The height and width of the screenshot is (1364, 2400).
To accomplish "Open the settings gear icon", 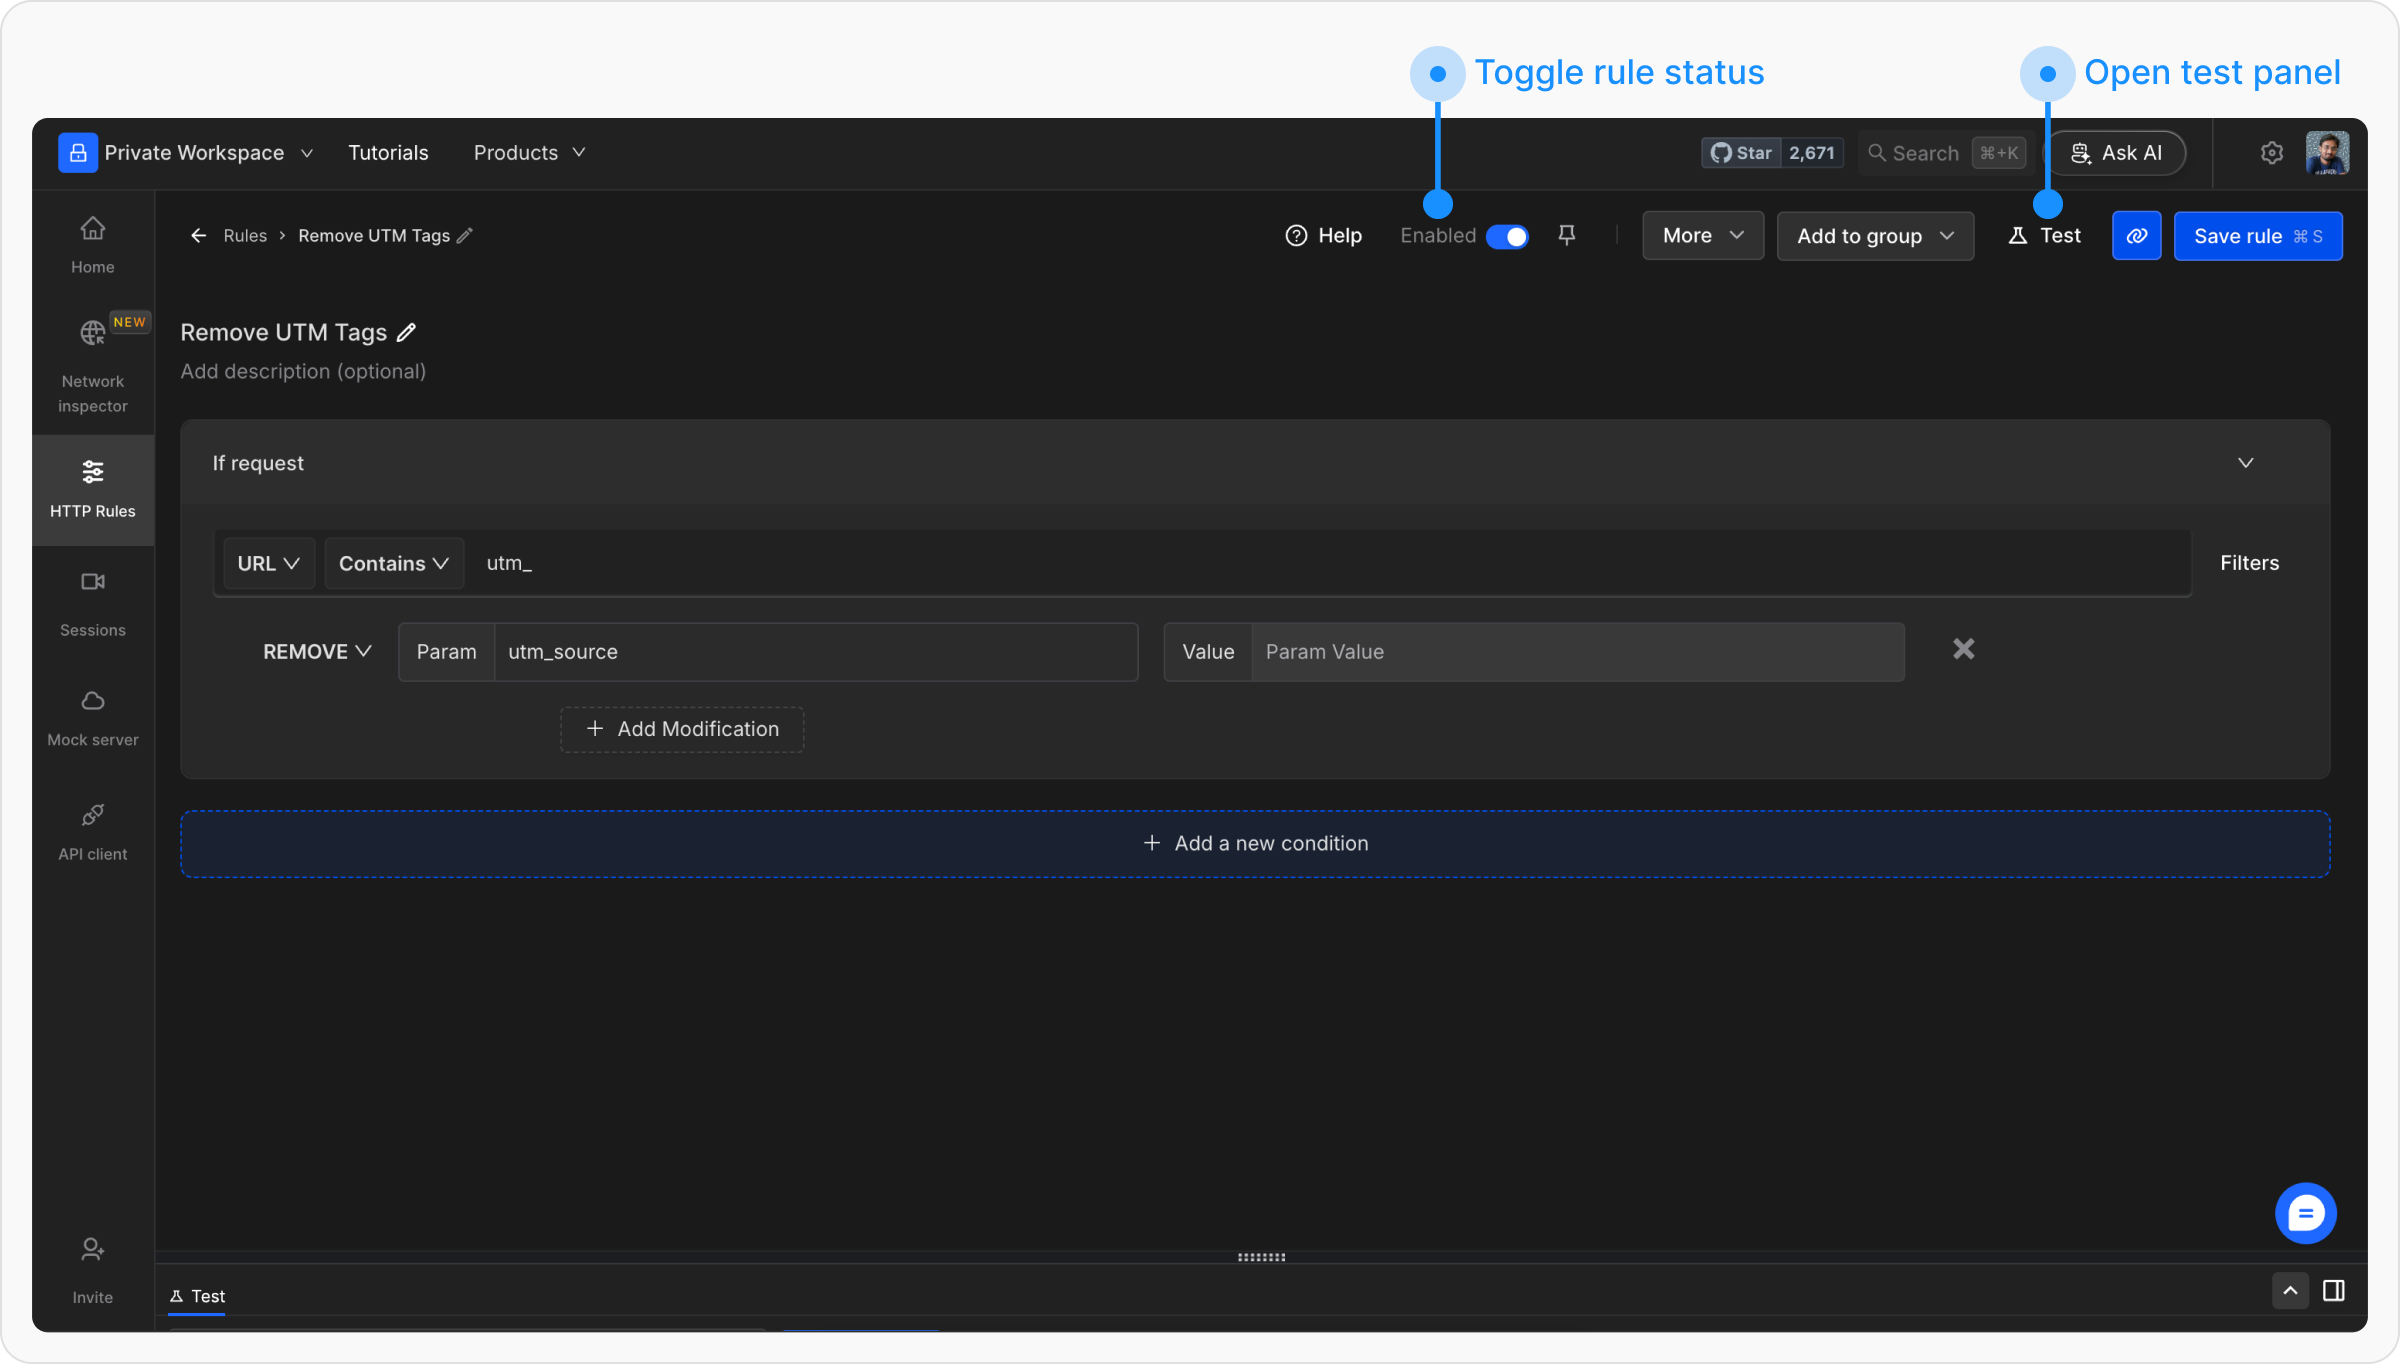I will (x=2271, y=153).
